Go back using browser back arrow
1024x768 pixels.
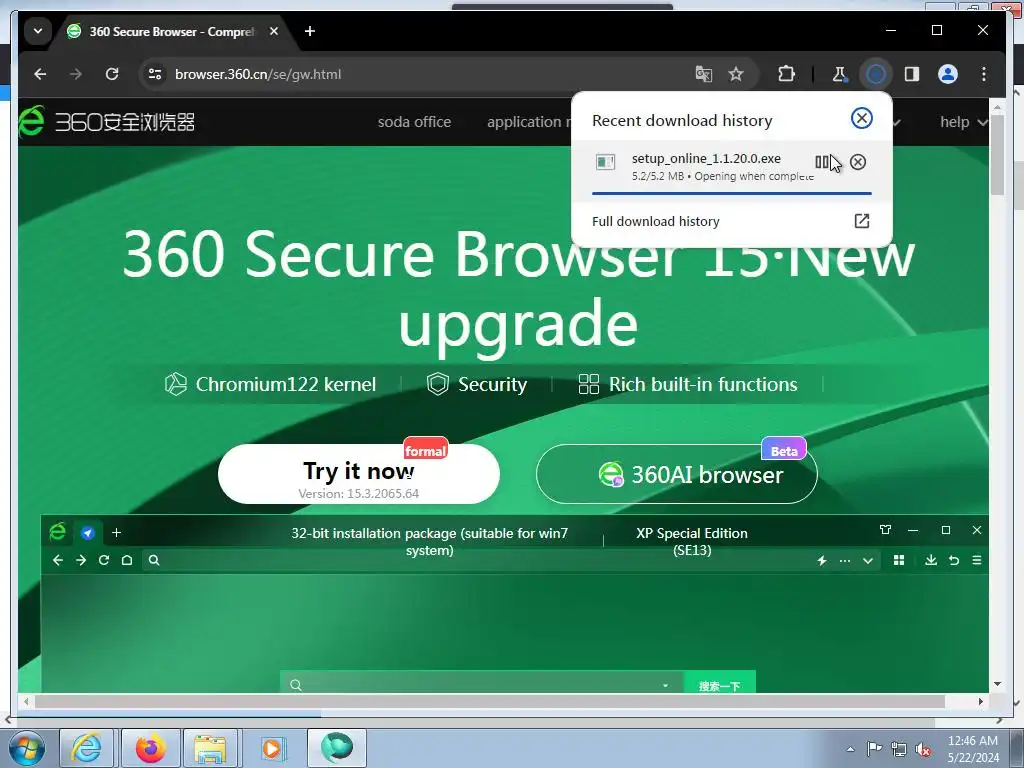40,74
